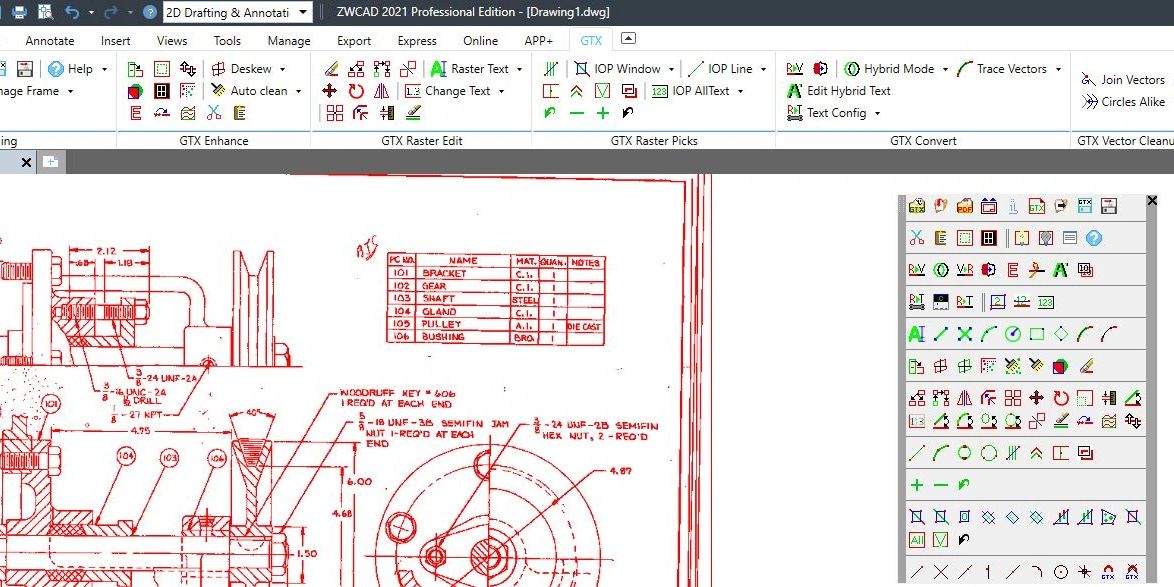Click the blue help icon in the floating toolbar
Viewport: 1174px width, 587px height.
(x=1094, y=238)
